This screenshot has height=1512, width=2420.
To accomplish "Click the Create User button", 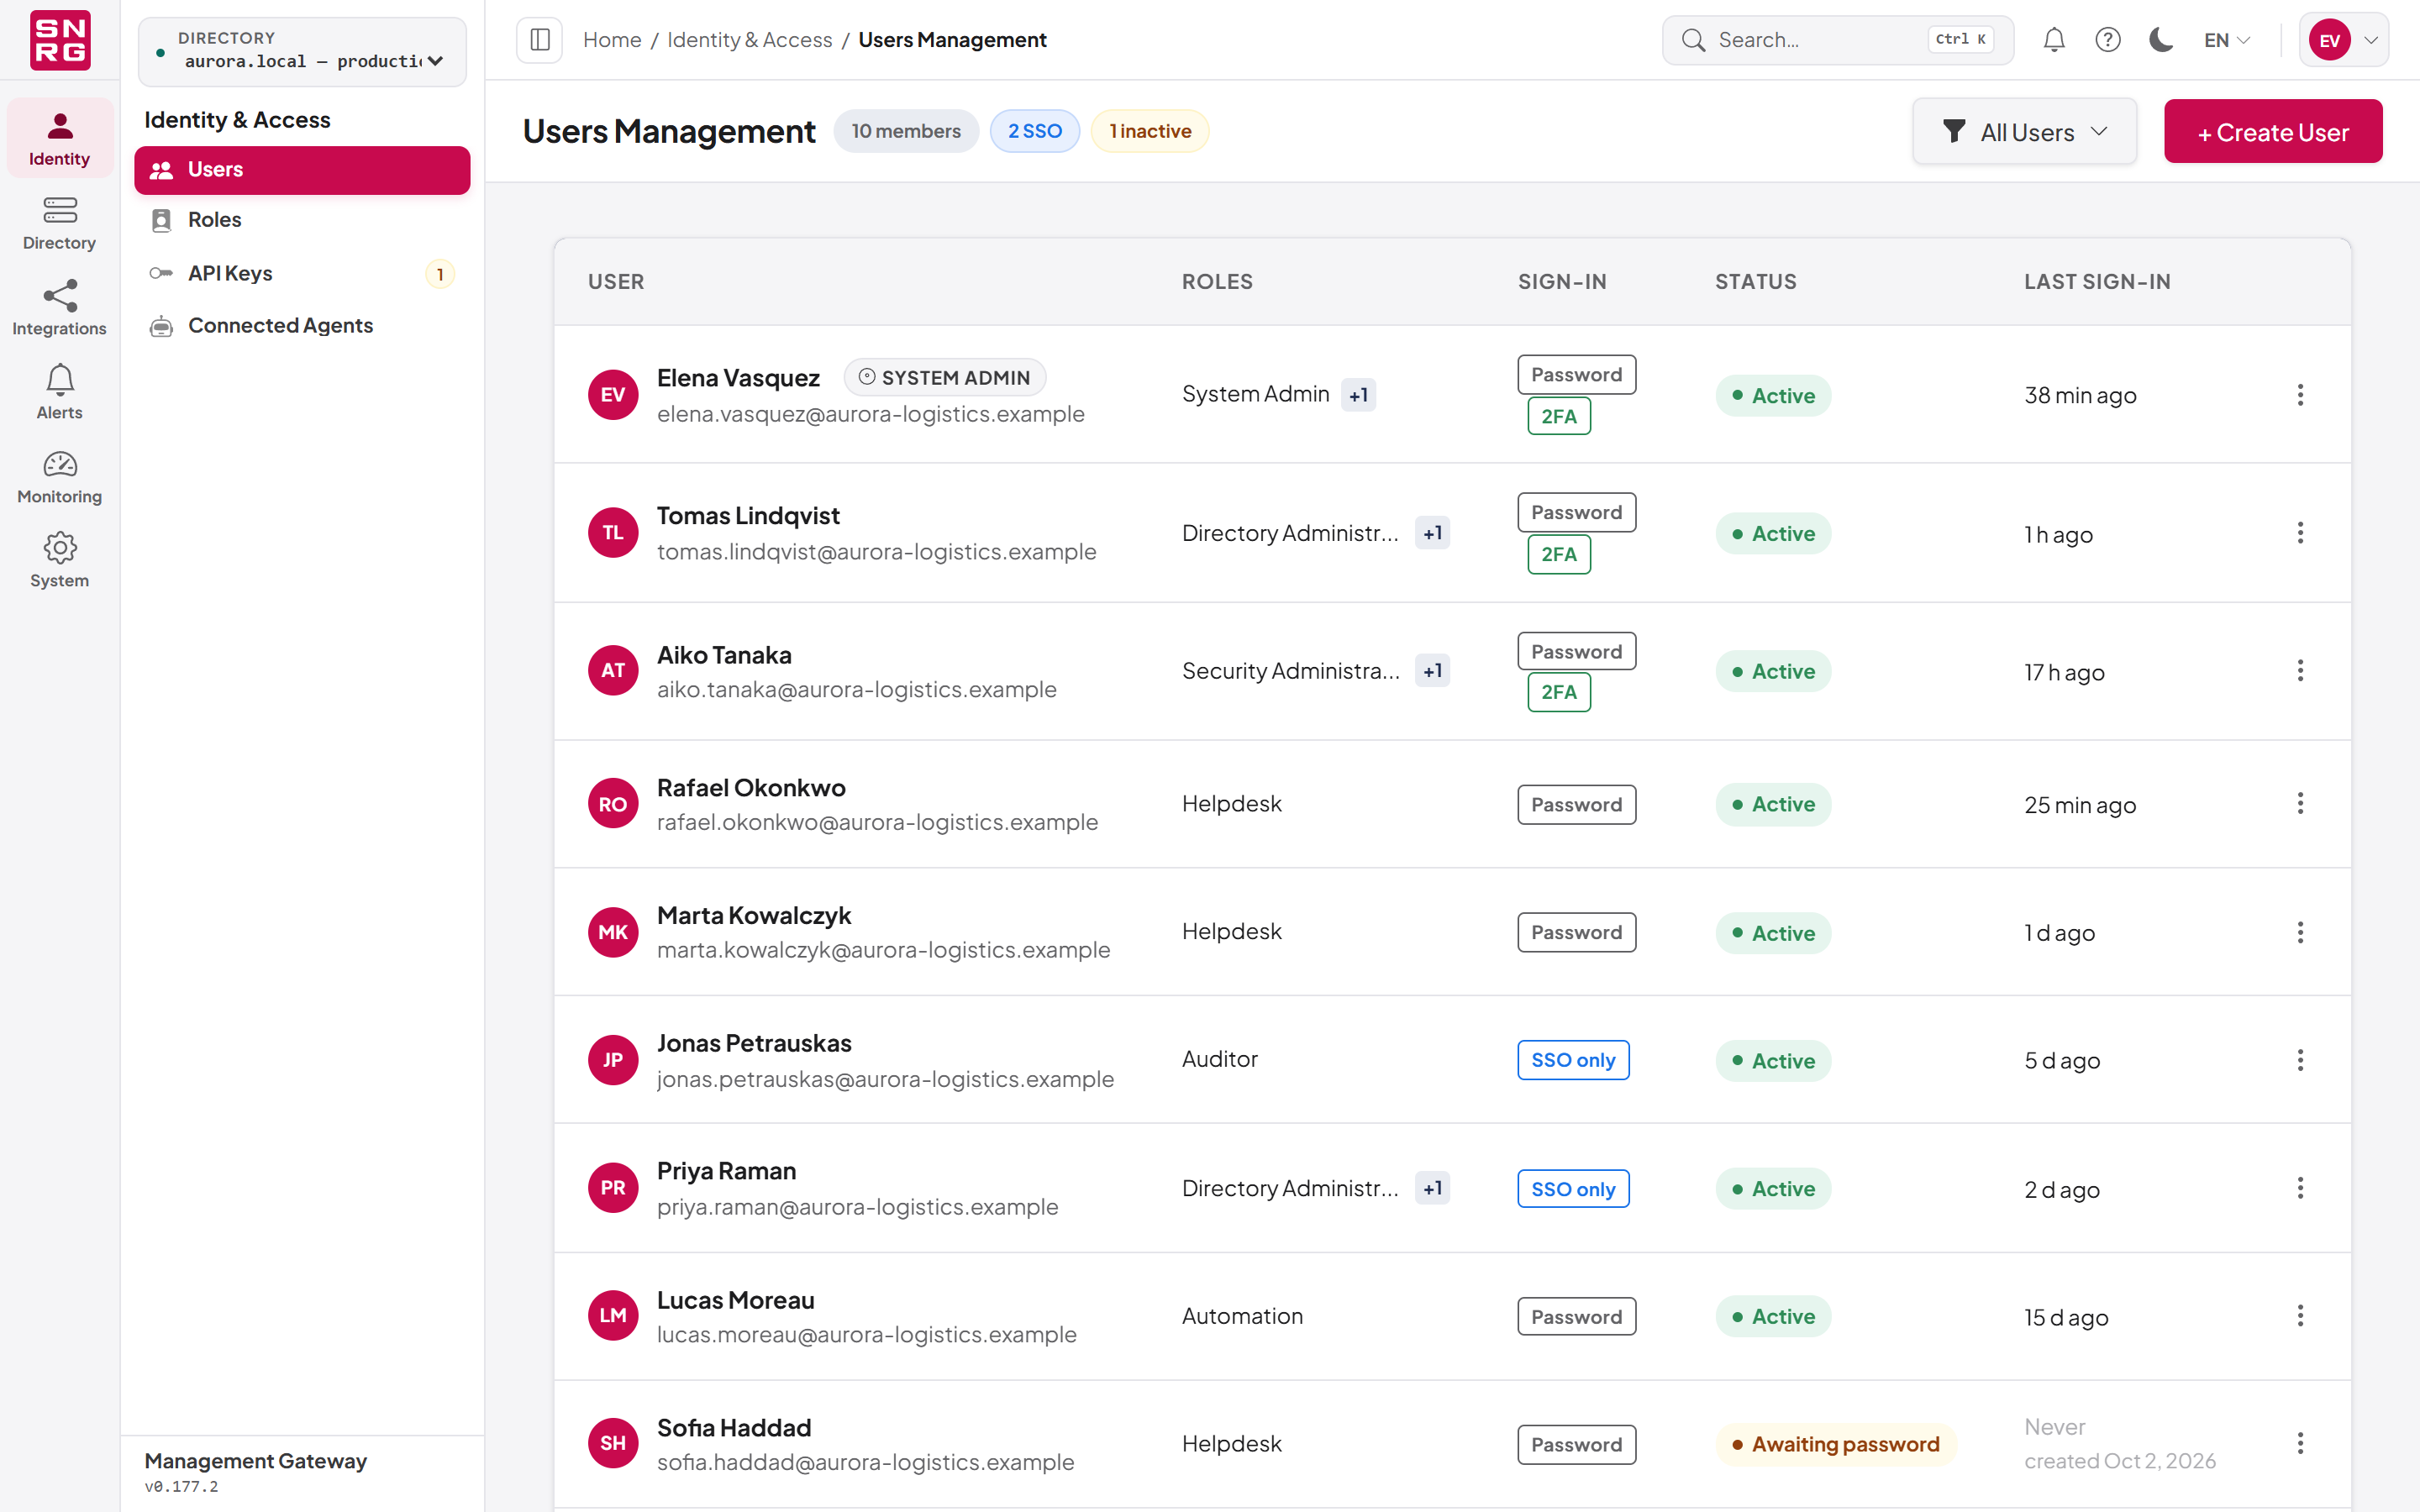I will coord(2273,131).
